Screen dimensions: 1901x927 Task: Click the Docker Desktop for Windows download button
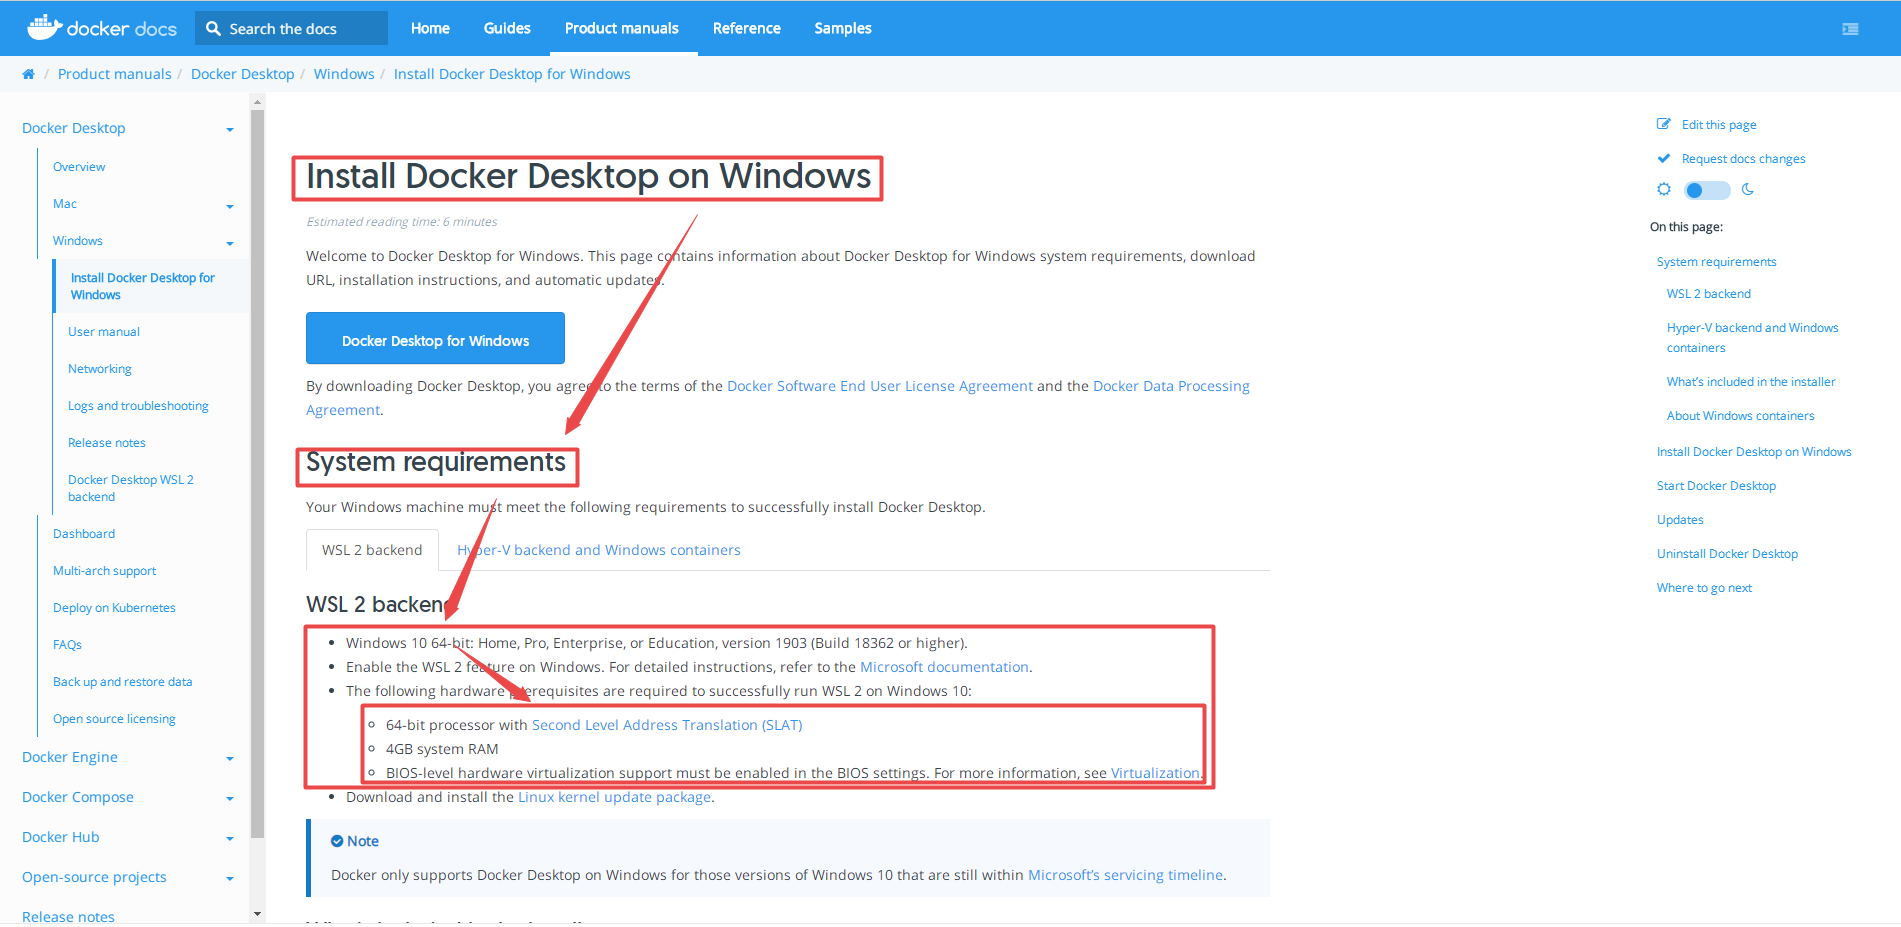(435, 339)
